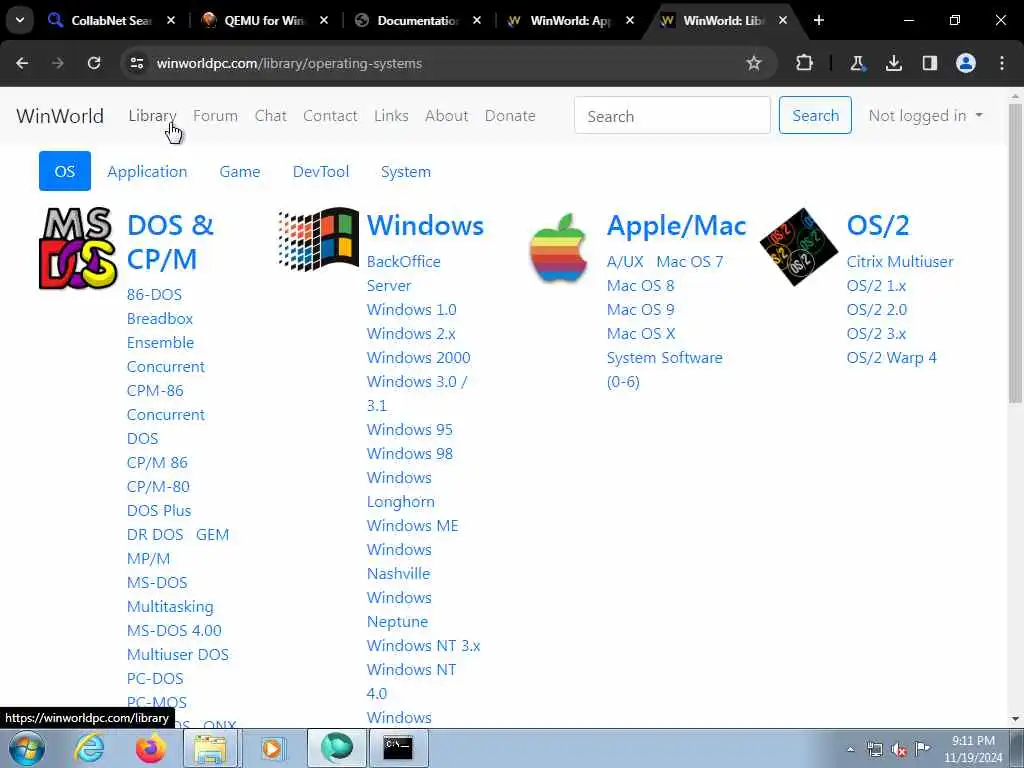The image size is (1024, 768).
Task: Open the extensions puzzle icon
Action: pyautogui.click(x=804, y=63)
